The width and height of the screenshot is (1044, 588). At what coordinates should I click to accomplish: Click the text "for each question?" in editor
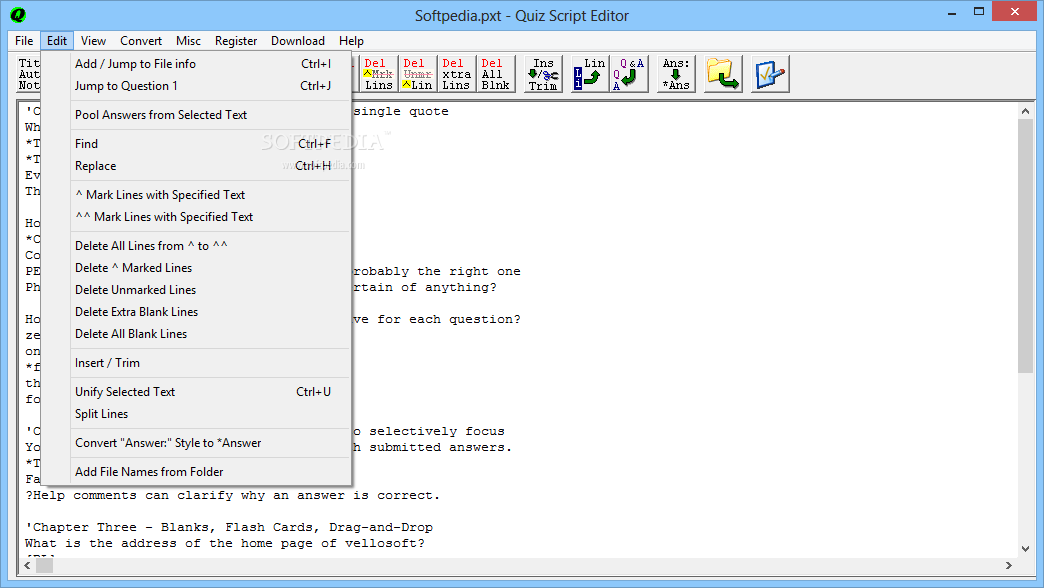(x=449, y=320)
